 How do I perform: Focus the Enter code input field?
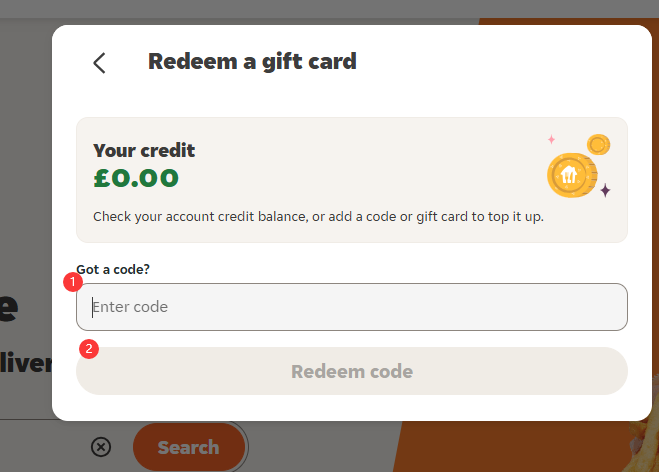click(351, 307)
